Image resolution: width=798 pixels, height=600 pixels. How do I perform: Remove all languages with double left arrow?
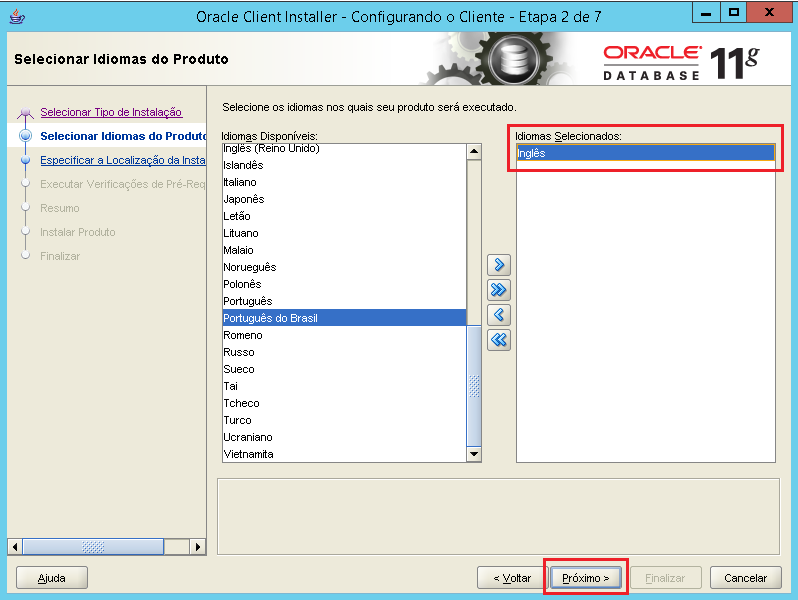coord(499,340)
